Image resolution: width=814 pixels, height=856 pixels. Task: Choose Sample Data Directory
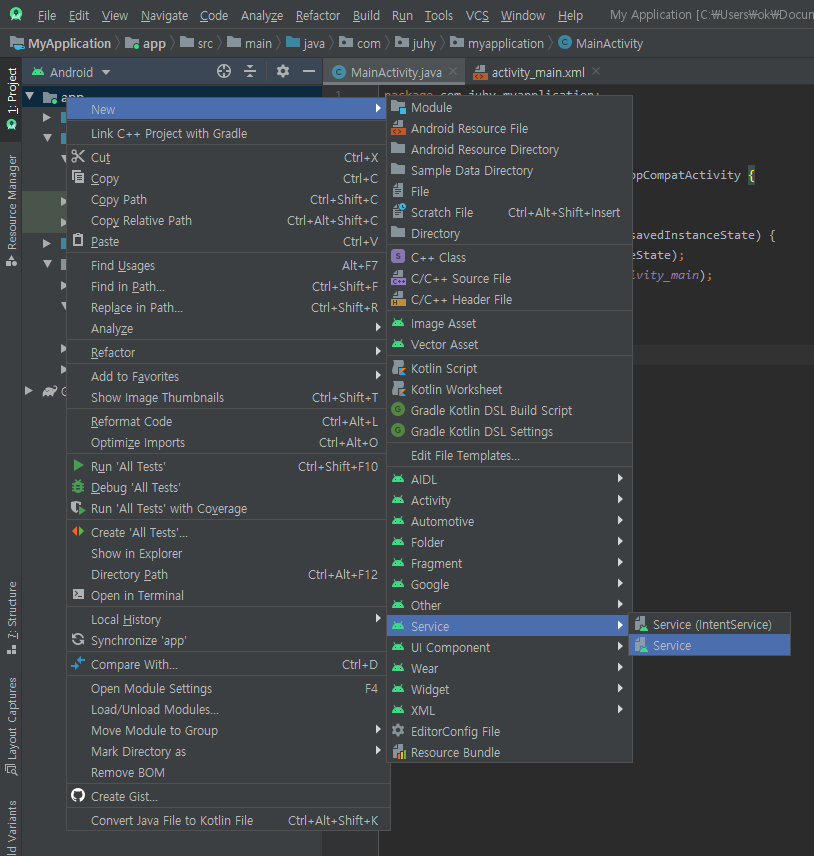pos(509,170)
